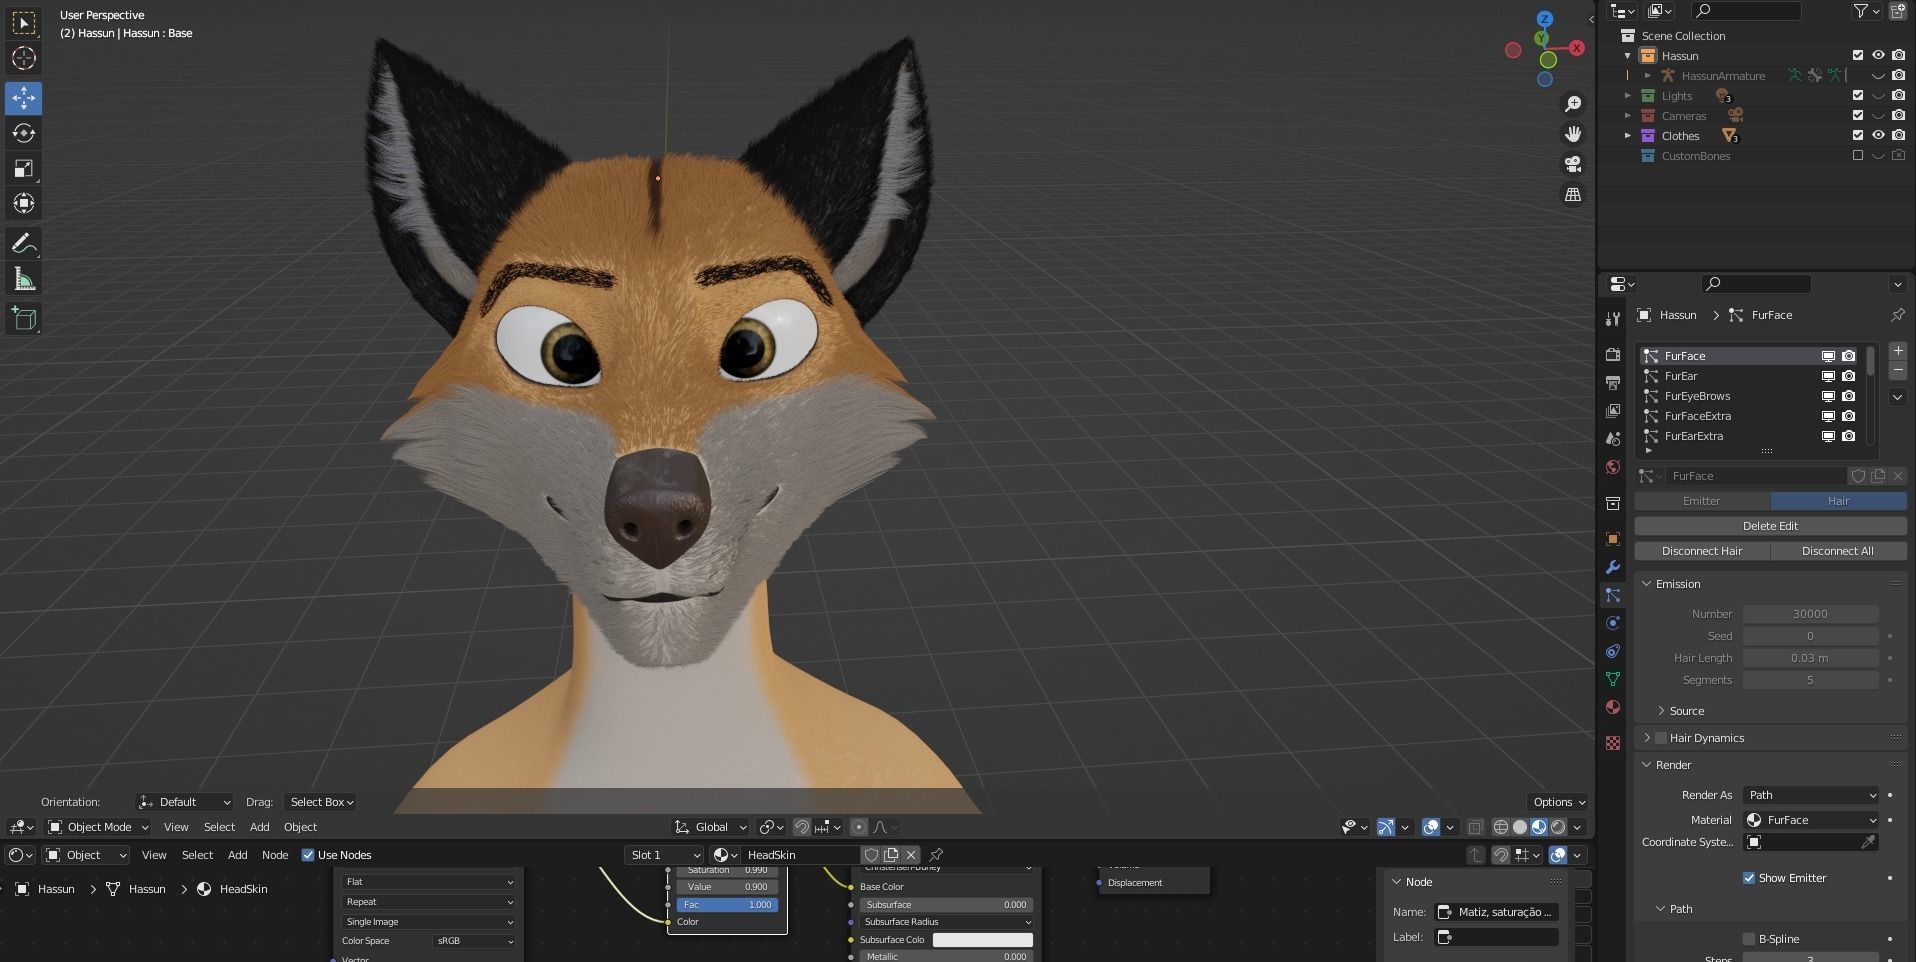Open the Render properties tab
This screenshot has height=962, width=1916.
[1612, 355]
